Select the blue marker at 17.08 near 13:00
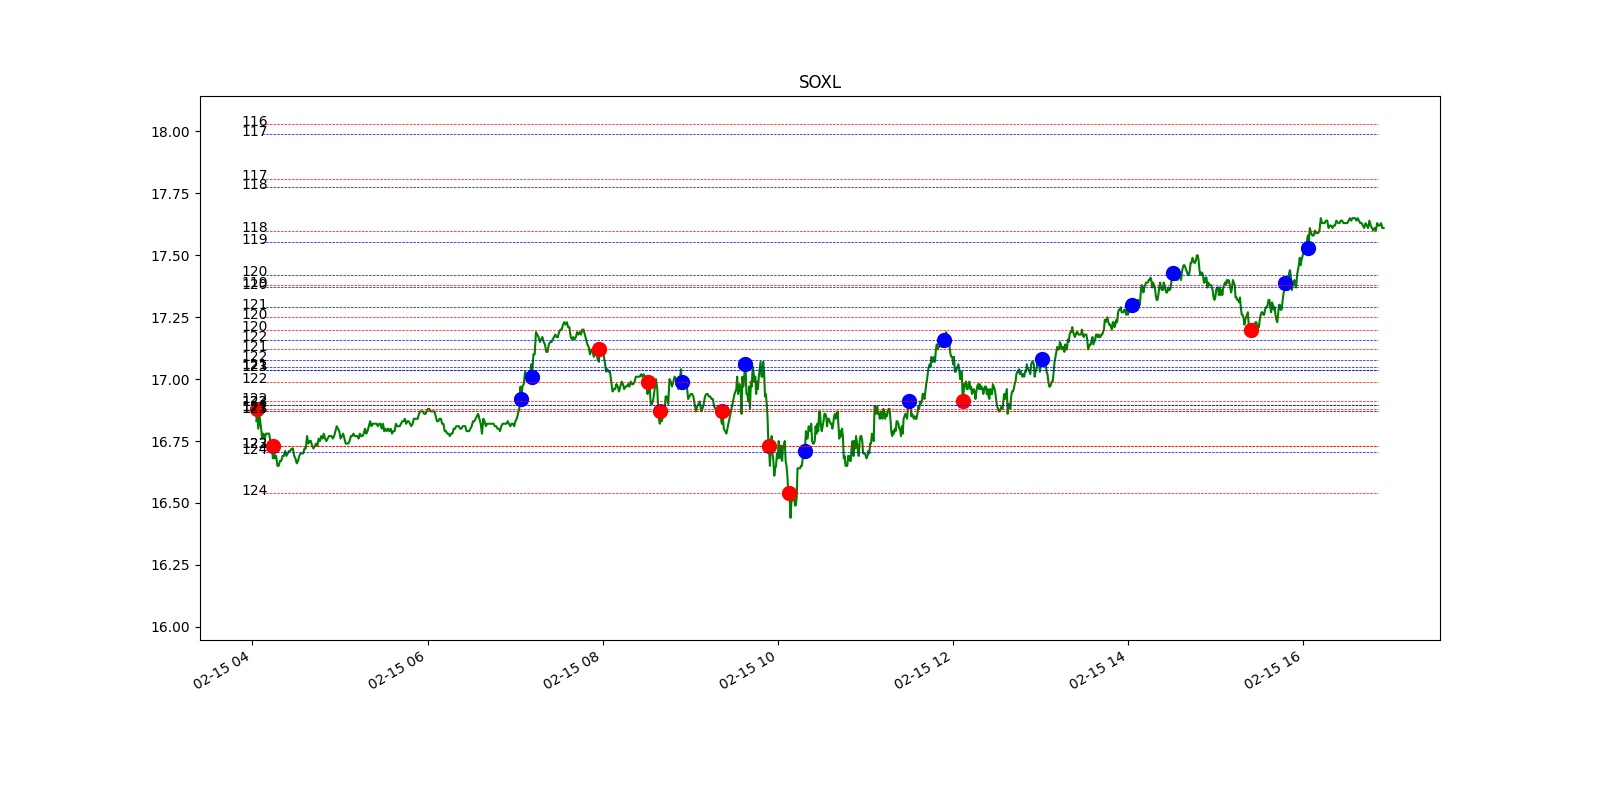Image resolution: width=1600 pixels, height=800 pixels. [x=1042, y=359]
